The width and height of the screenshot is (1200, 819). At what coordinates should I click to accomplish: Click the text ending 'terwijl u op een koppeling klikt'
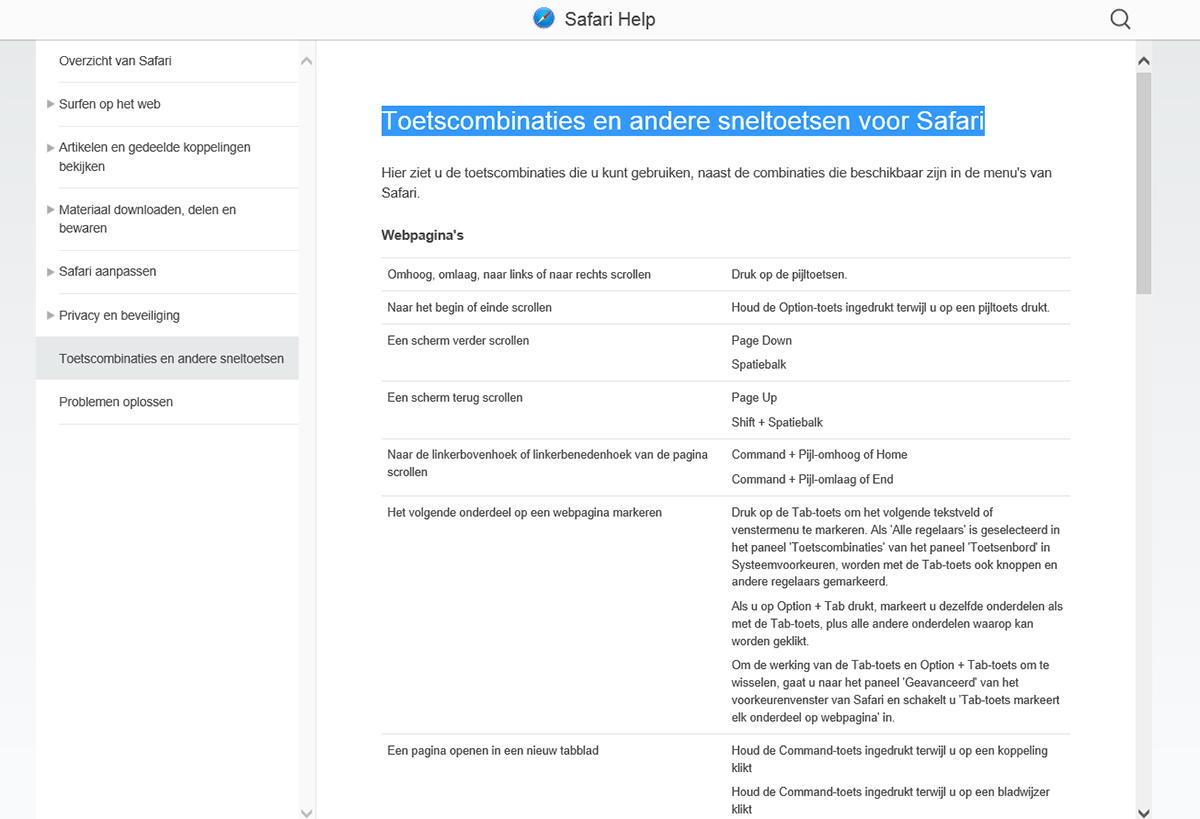click(x=890, y=759)
